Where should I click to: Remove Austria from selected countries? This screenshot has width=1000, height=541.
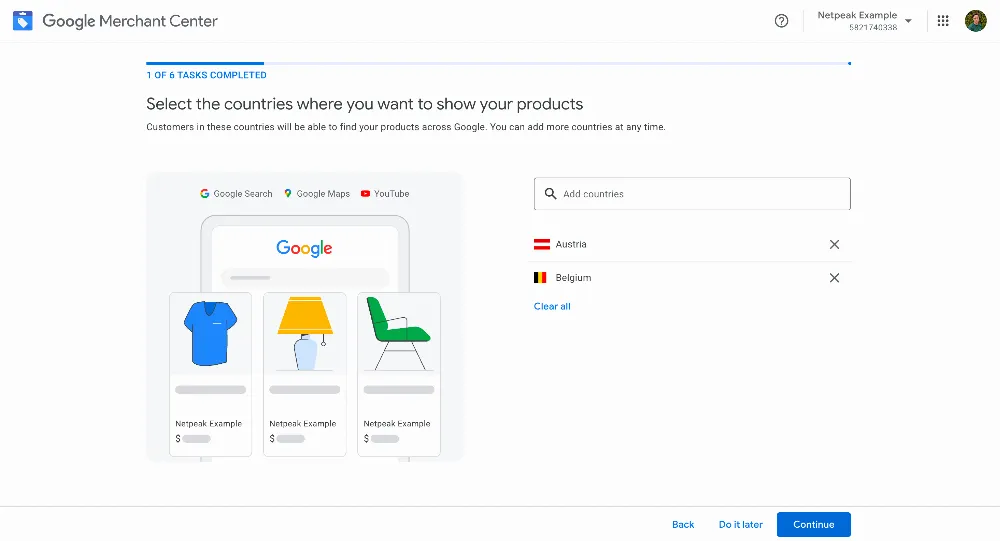tap(834, 244)
